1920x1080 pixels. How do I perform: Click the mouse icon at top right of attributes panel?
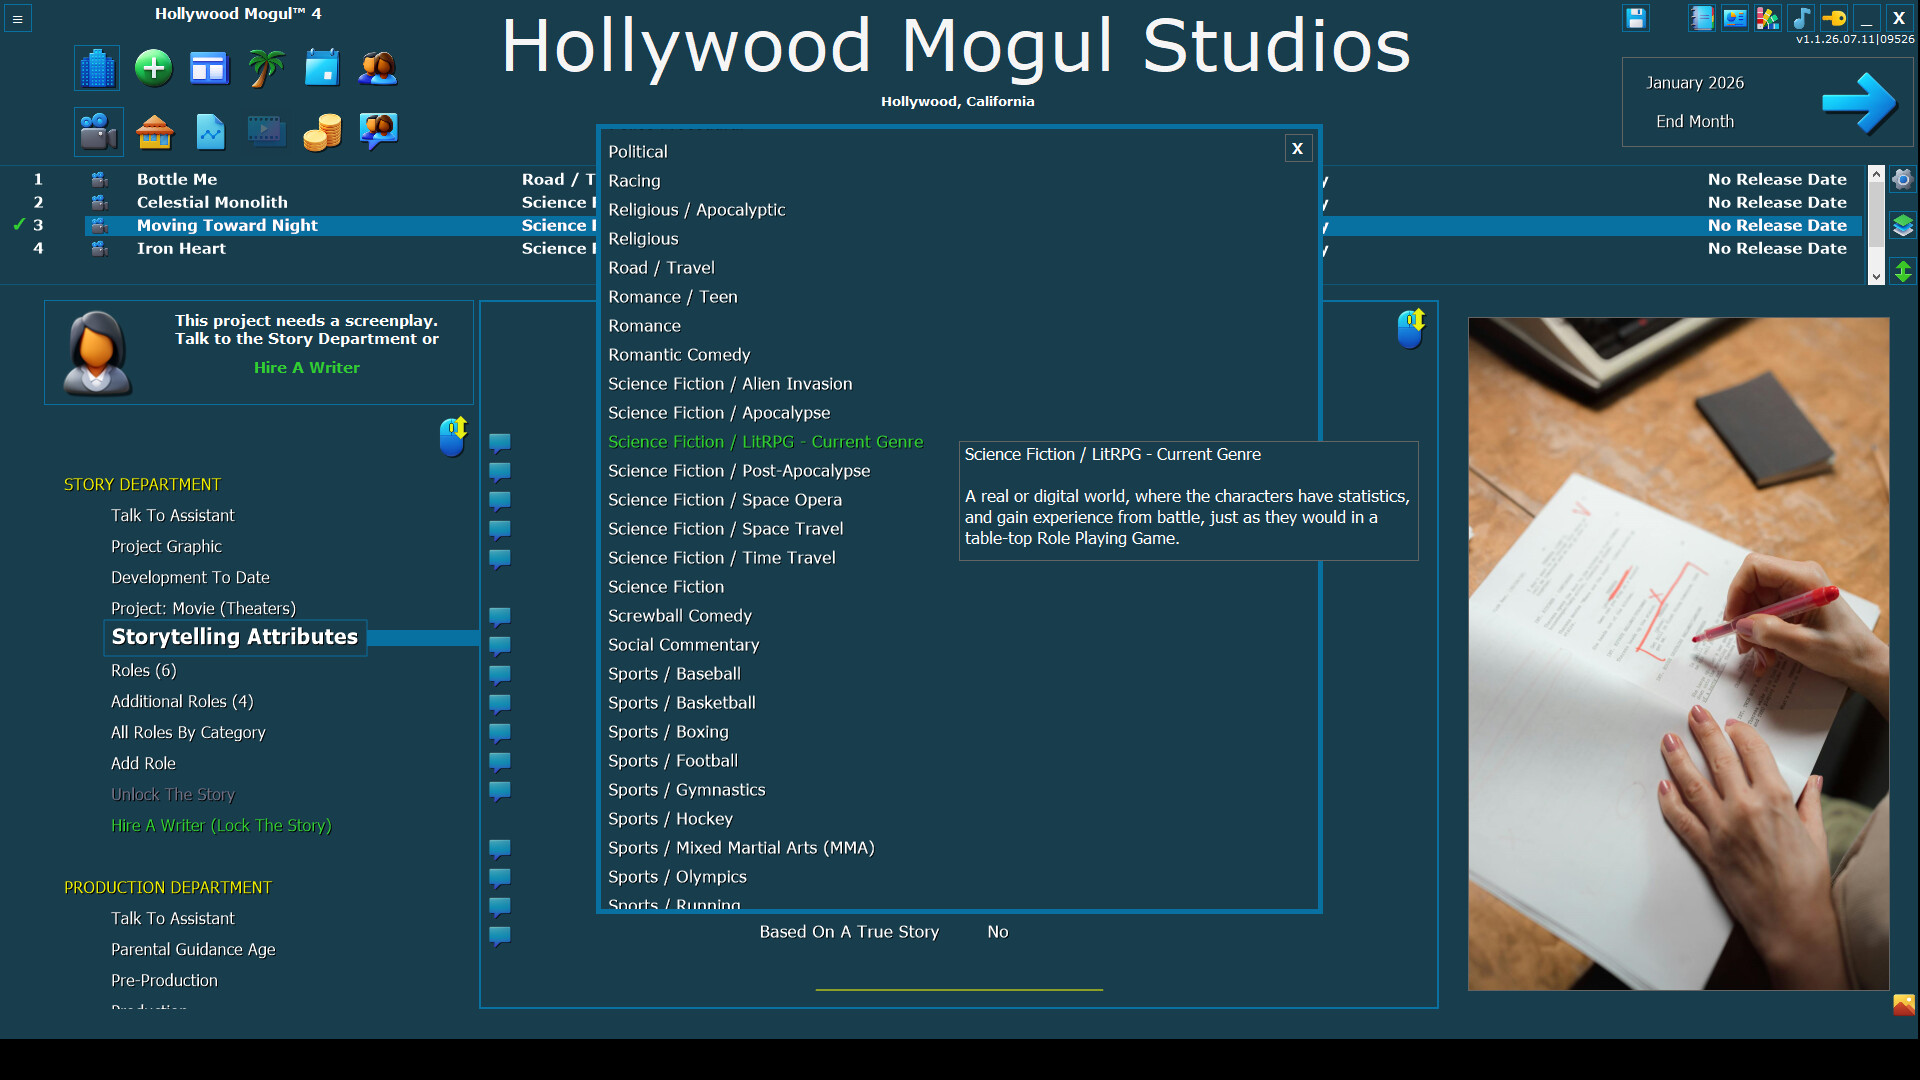click(x=1411, y=328)
